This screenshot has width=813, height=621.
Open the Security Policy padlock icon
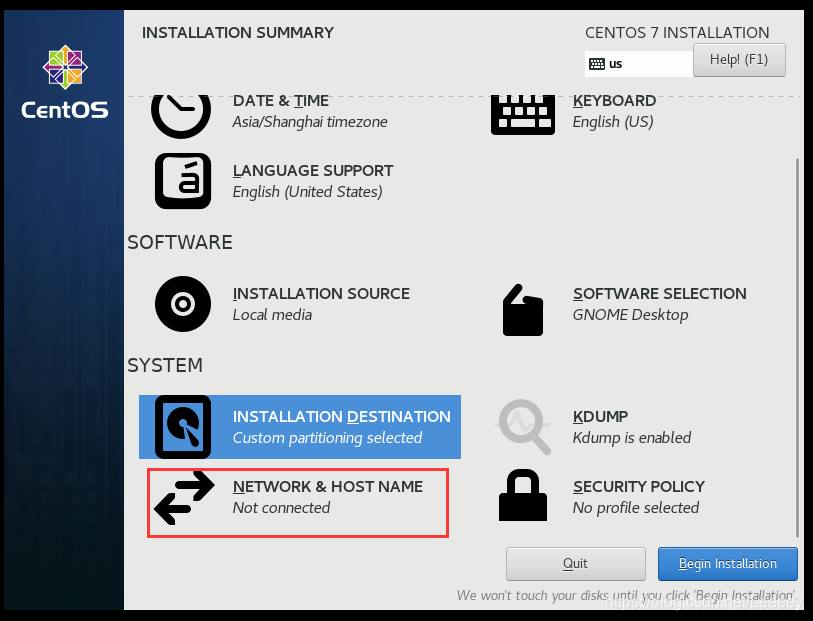point(523,495)
